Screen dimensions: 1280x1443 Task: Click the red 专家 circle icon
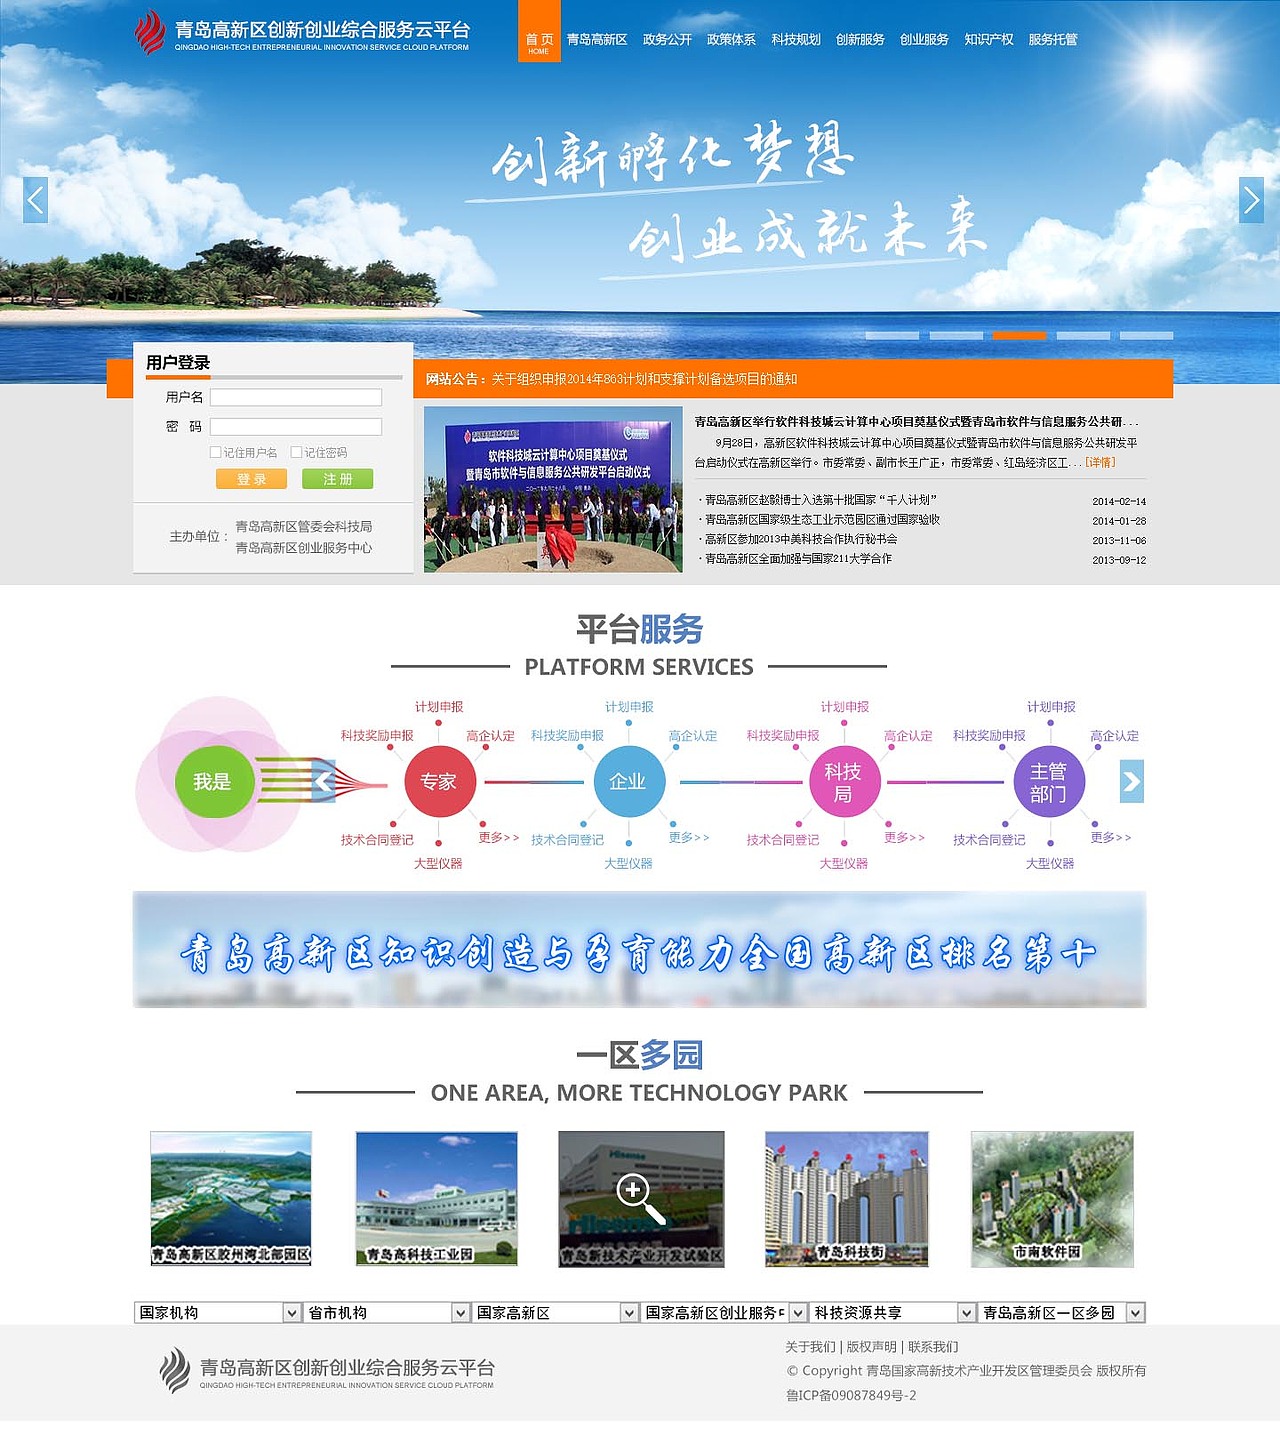(439, 782)
